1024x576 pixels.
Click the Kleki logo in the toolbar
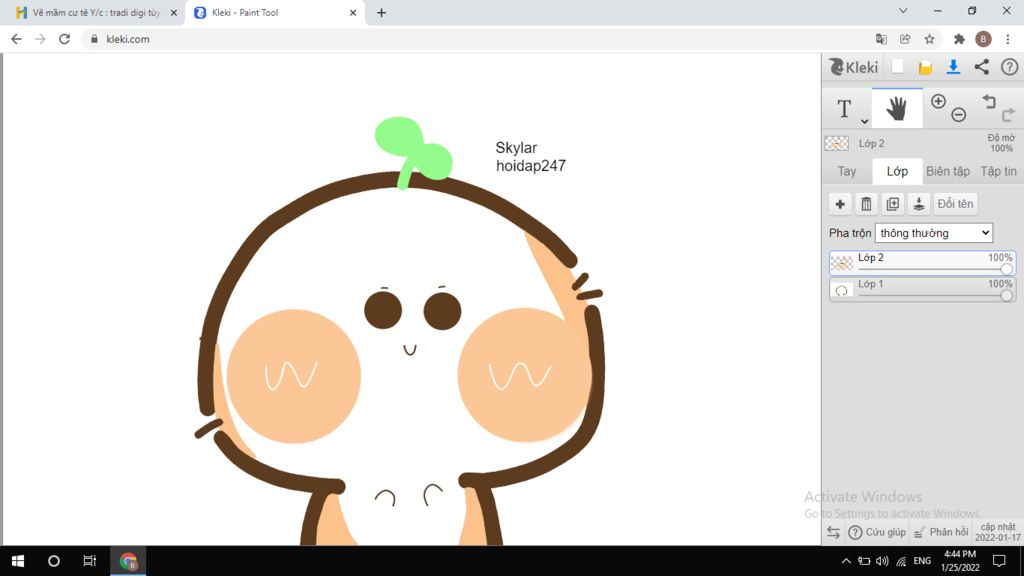(854, 67)
